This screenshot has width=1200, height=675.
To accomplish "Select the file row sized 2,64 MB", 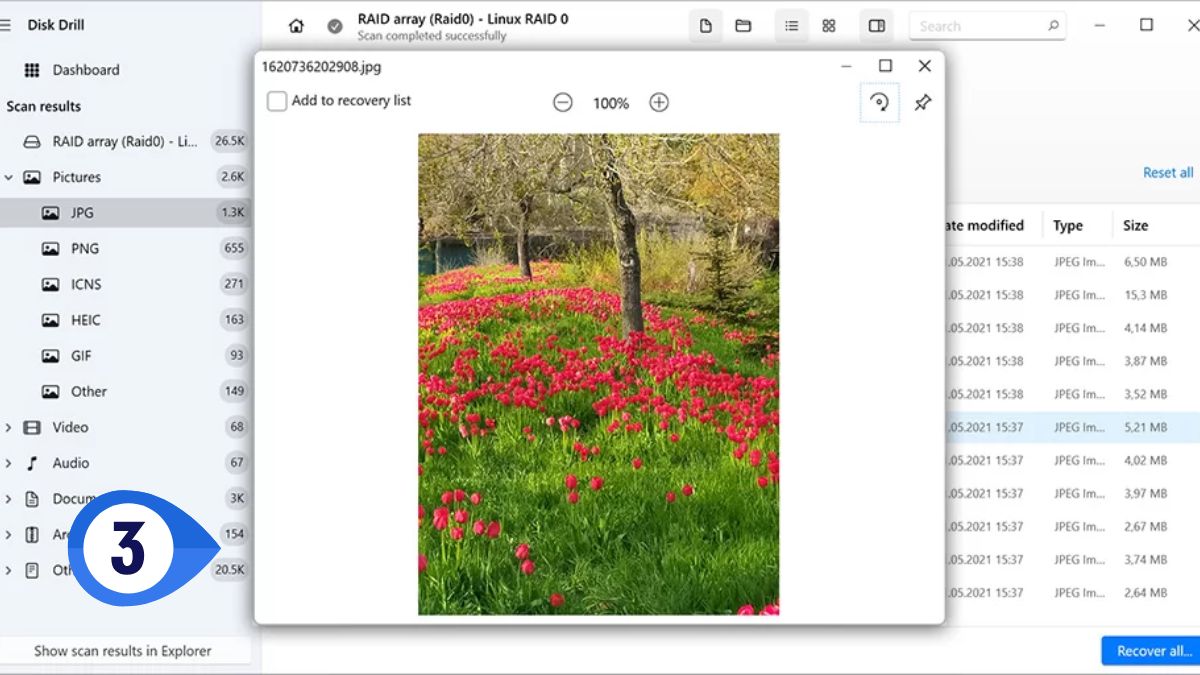I will tap(1072, 593).
